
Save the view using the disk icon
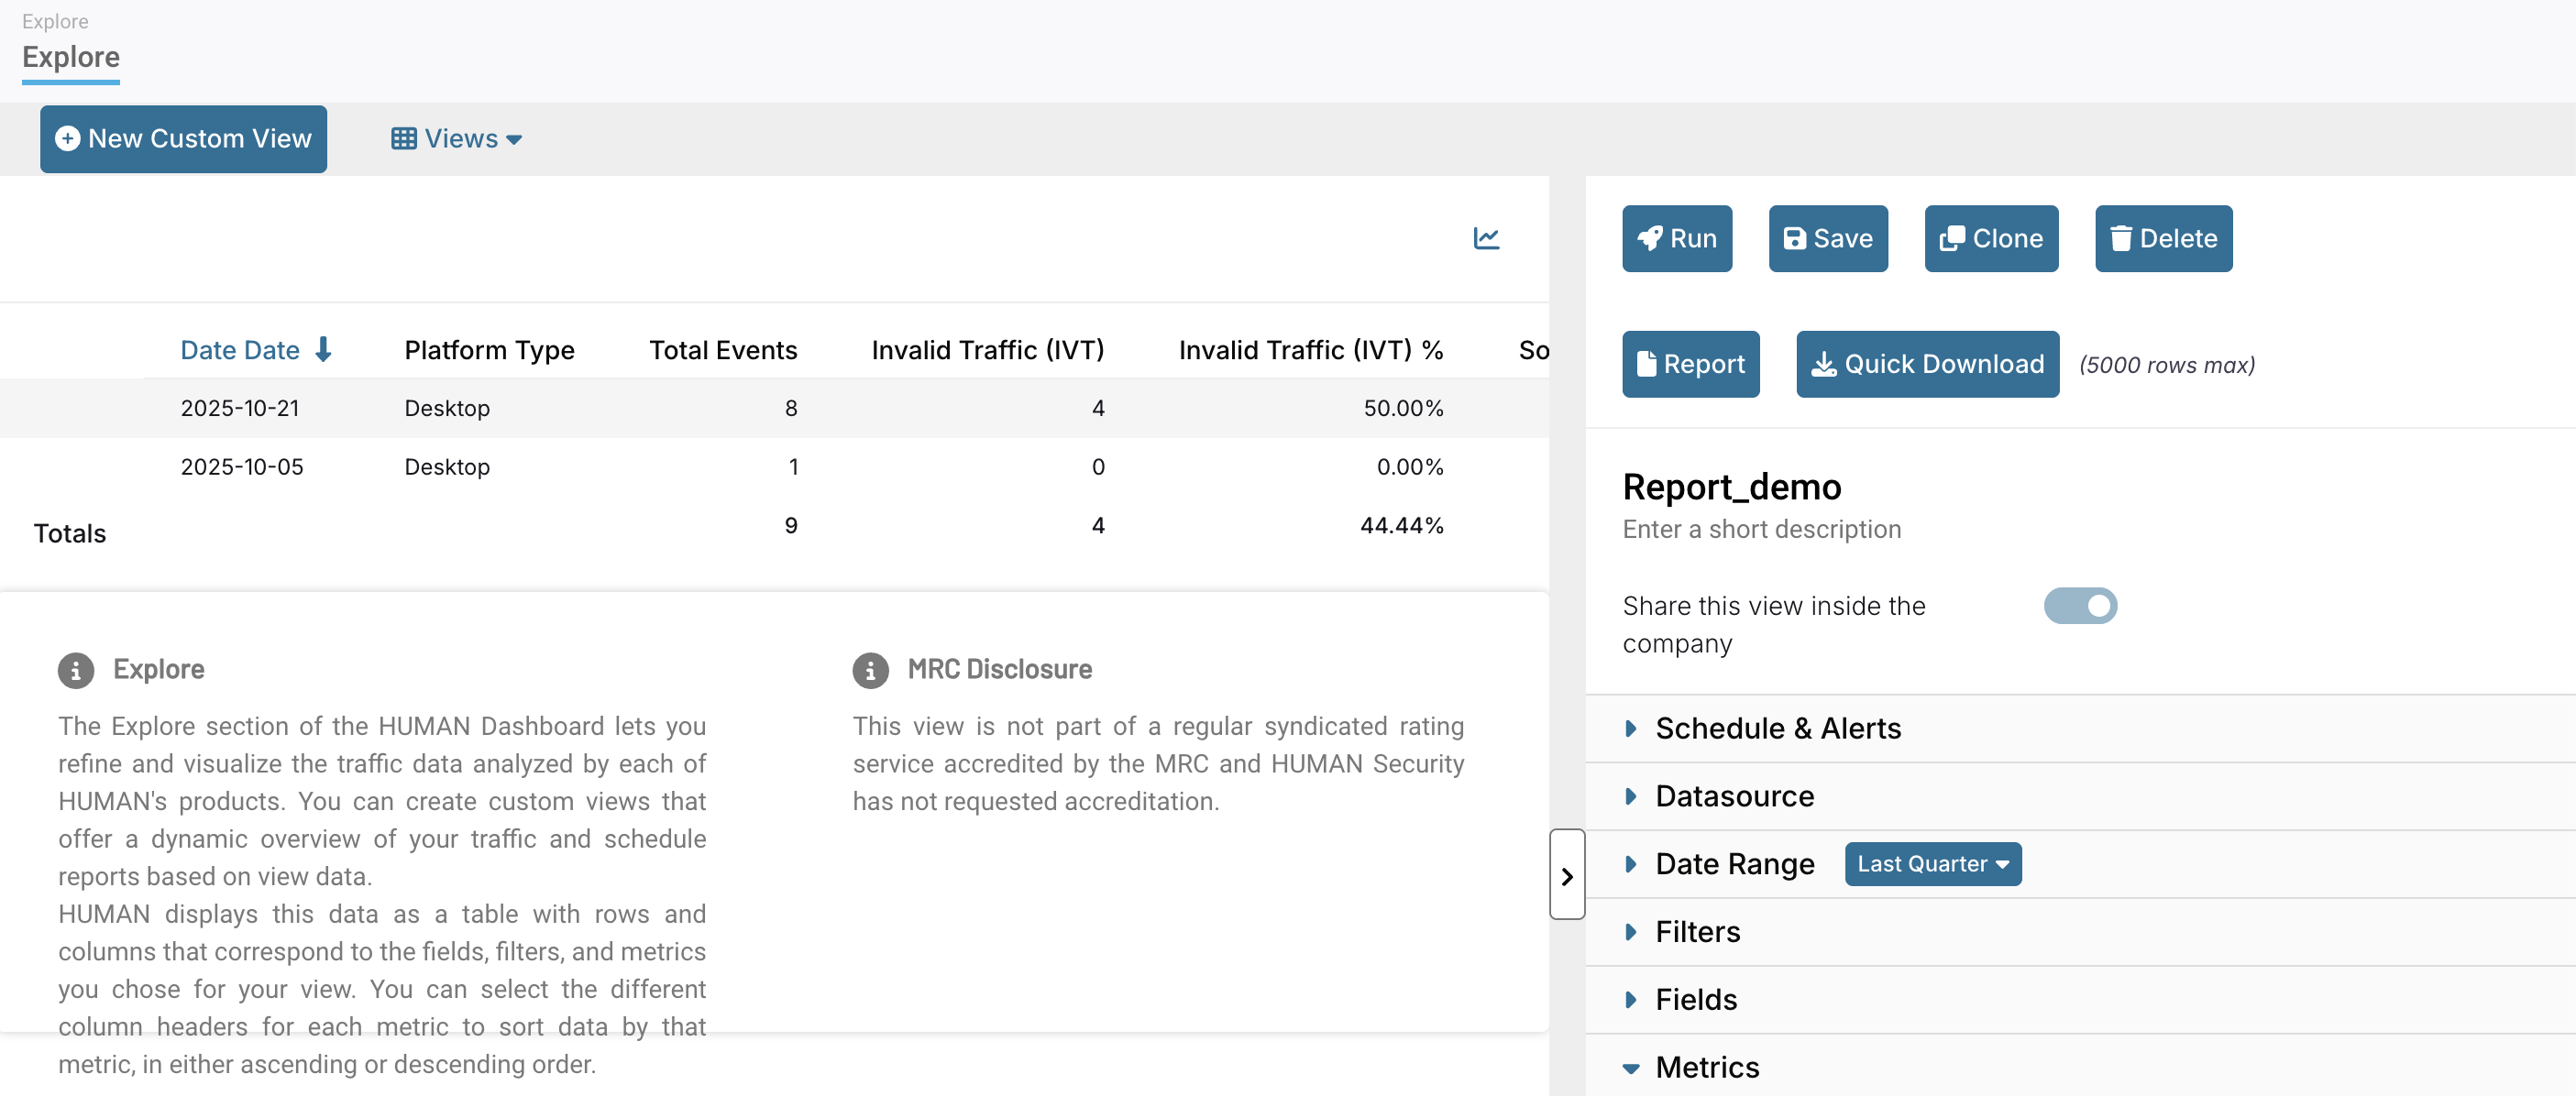[x=1827, y=238]
